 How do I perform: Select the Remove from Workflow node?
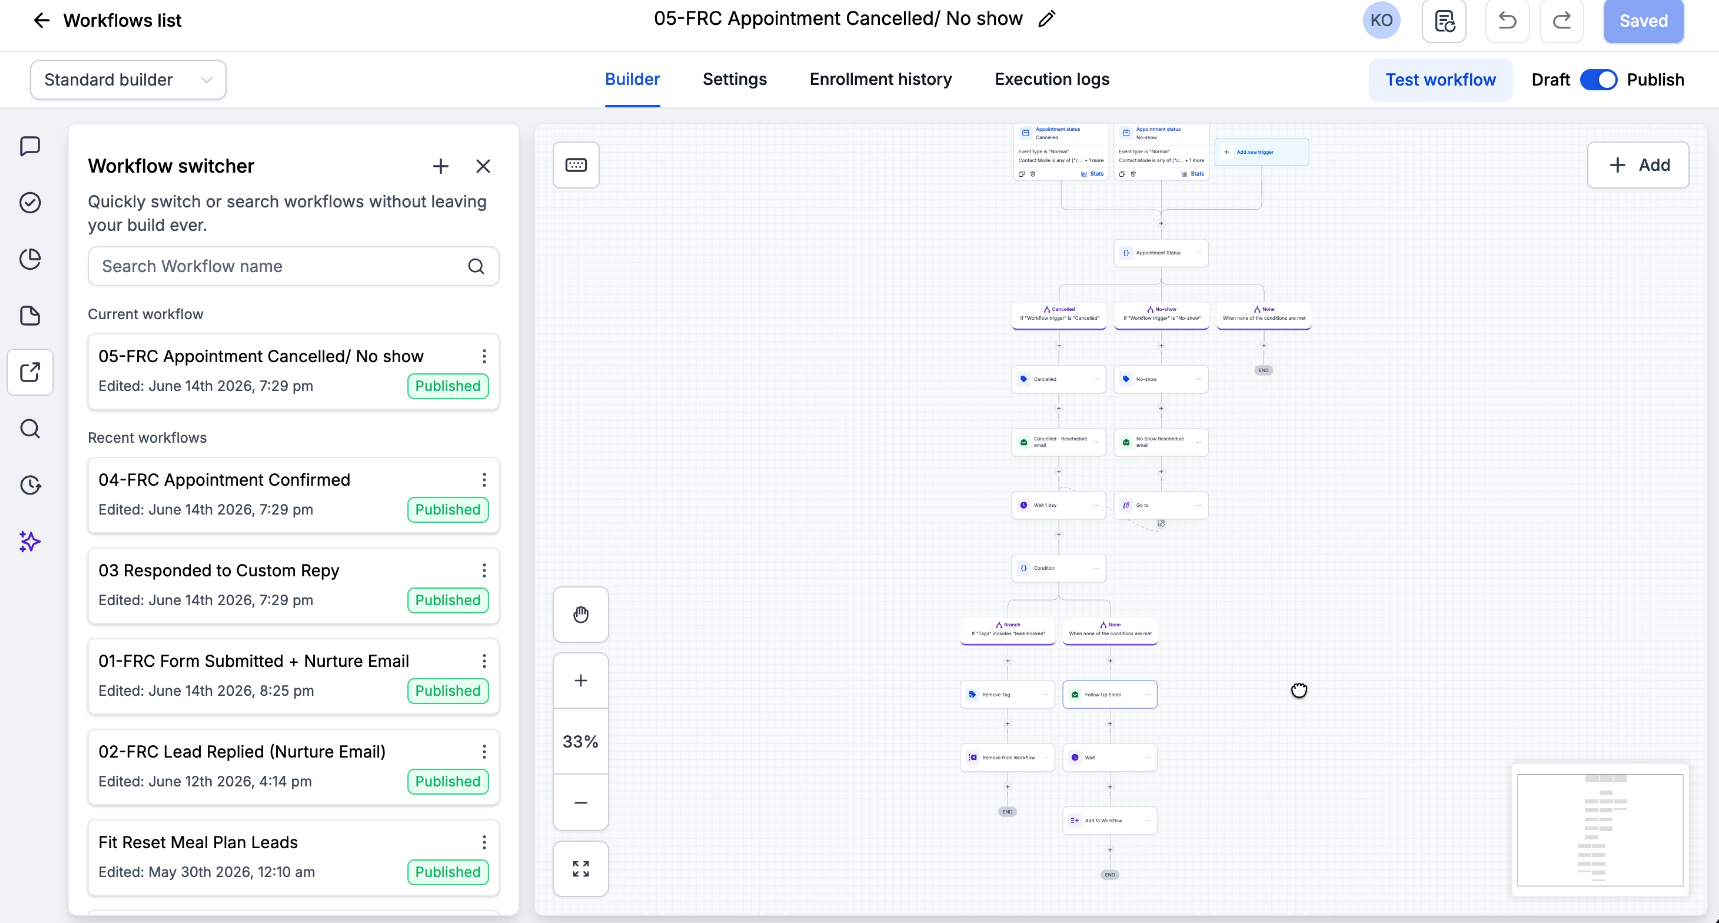click(x=1008, y=757)
